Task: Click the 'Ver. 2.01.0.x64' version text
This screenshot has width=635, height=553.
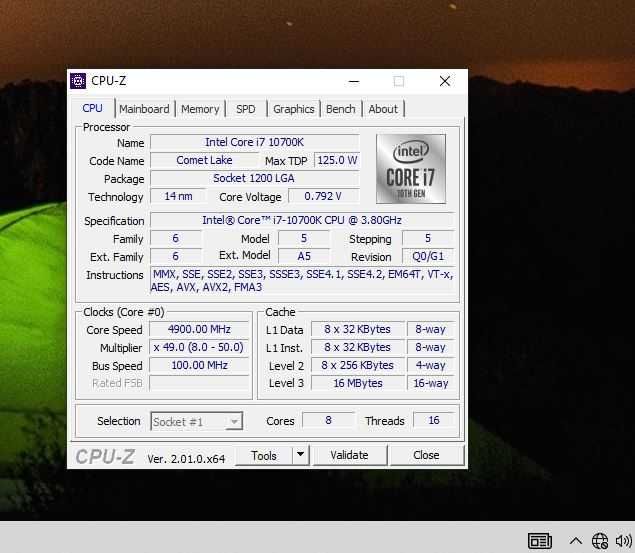Action: pos(186,459)
